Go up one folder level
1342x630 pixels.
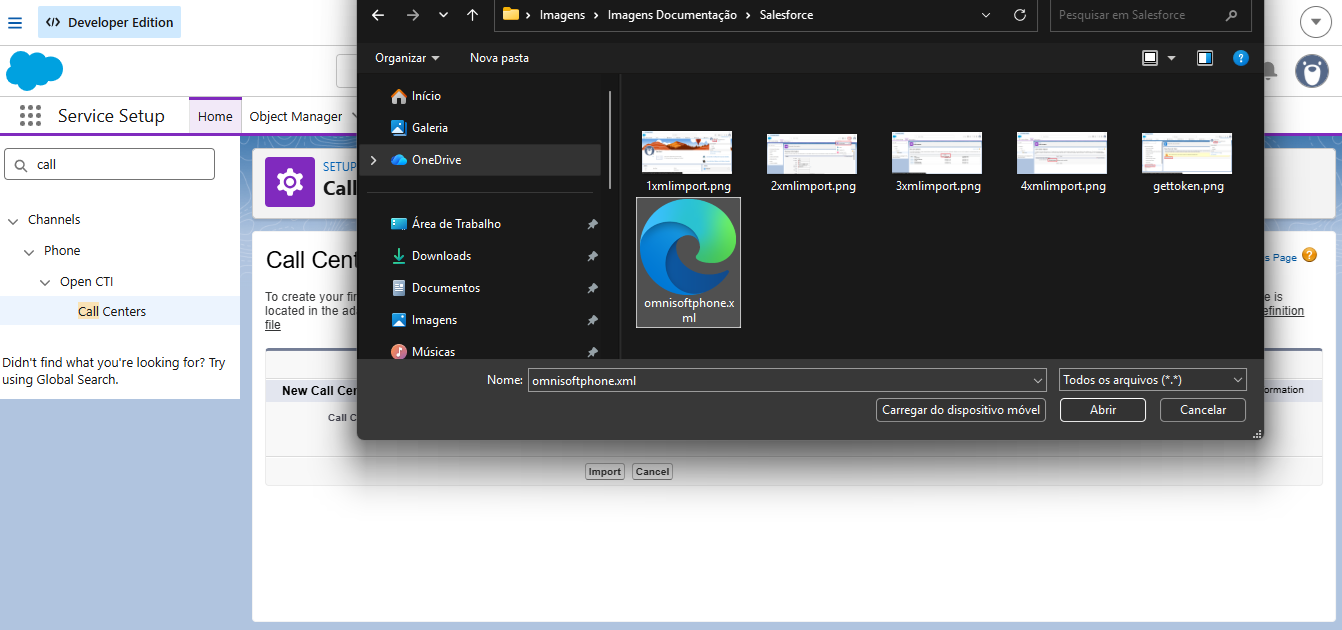473,15
